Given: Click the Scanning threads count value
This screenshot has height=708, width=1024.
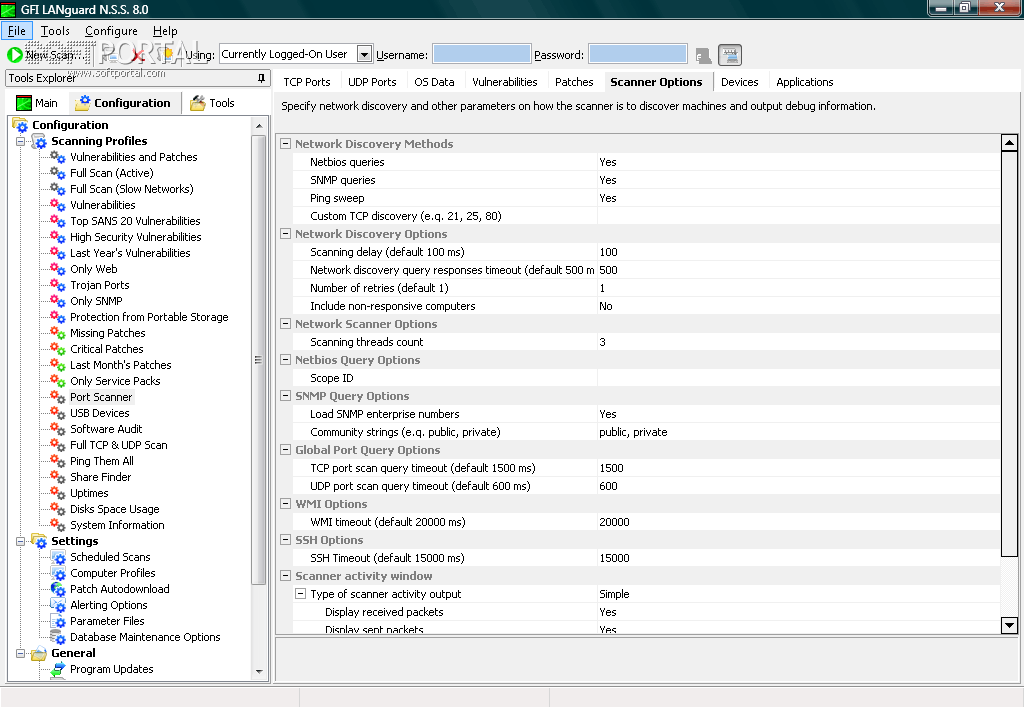Looking at the screenshot, I should coord(798,342).
